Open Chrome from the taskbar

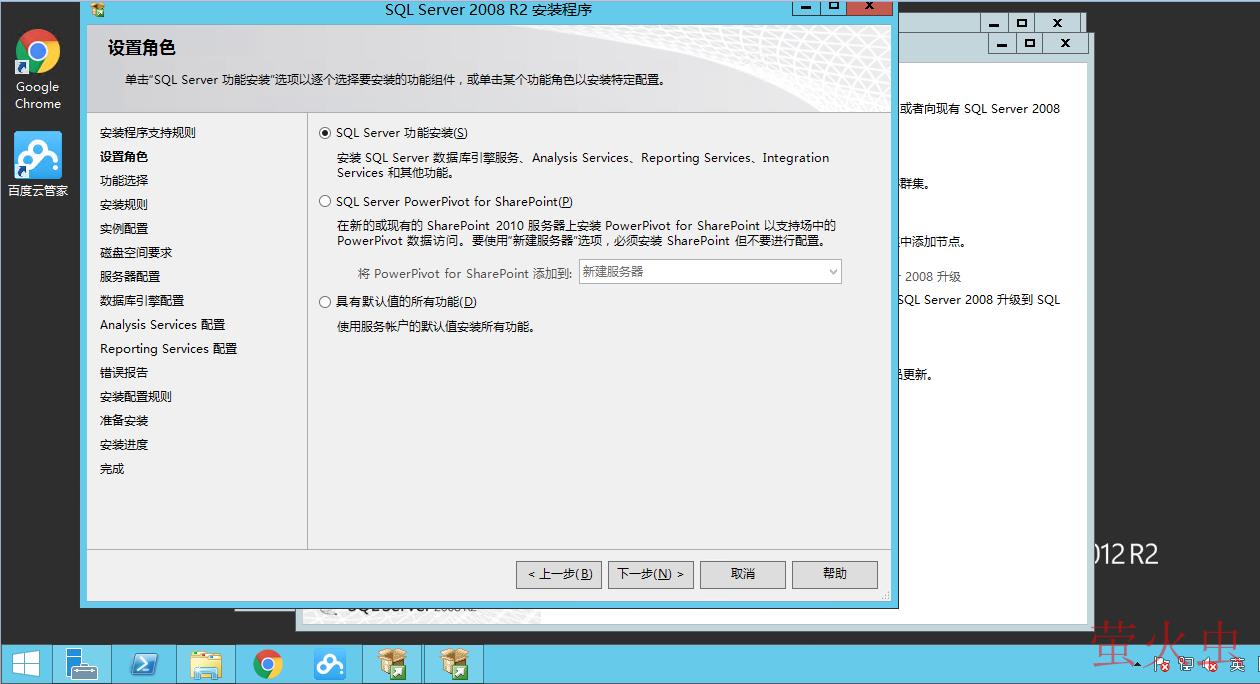click(x=268, y=664)
